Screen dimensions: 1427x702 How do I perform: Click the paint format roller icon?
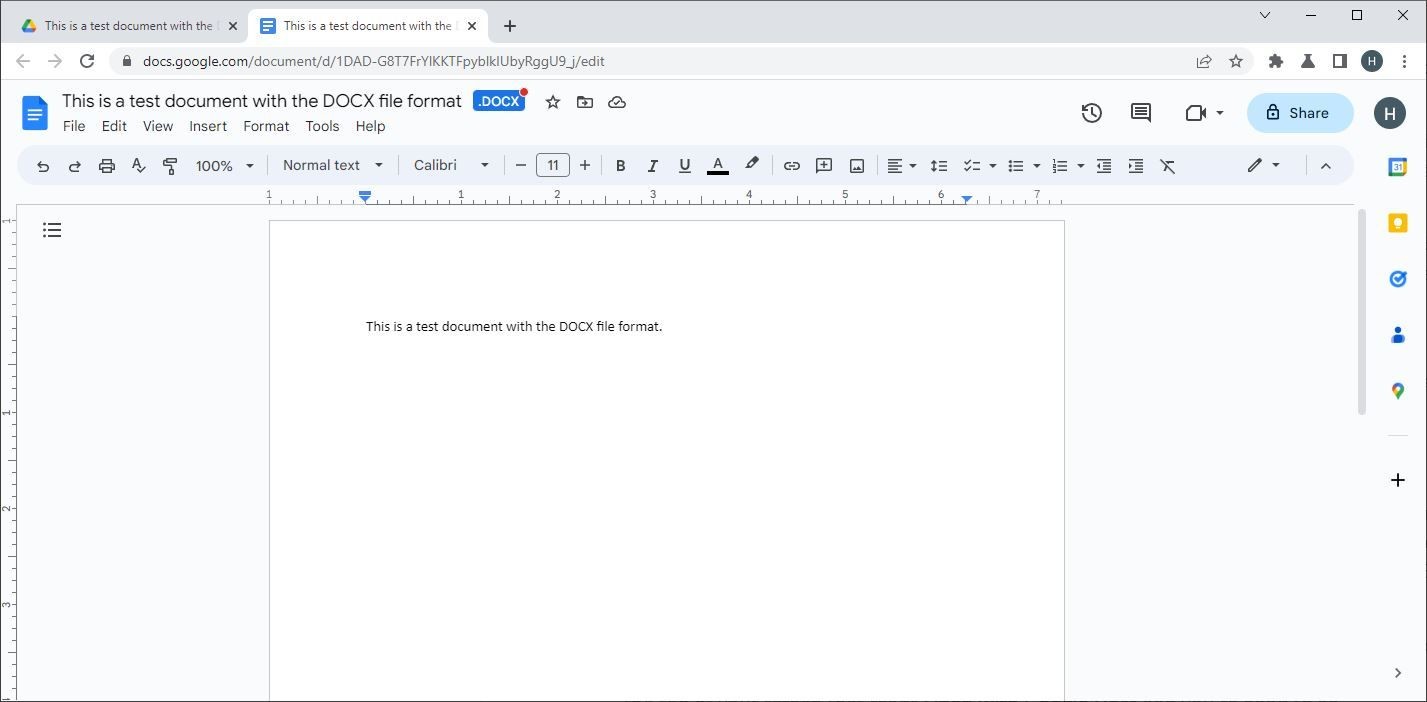pos(170,166)
